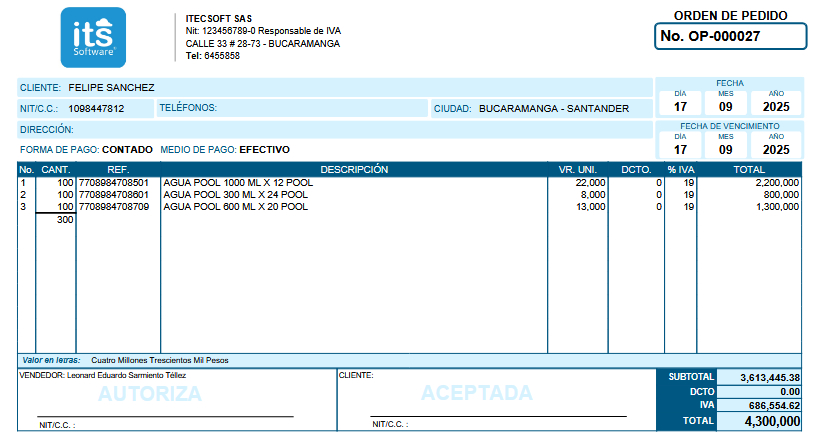The height and width of the screenshot is (440, 819).
Task: Select the VR. UNI. column header
Action: pos(579,170)
